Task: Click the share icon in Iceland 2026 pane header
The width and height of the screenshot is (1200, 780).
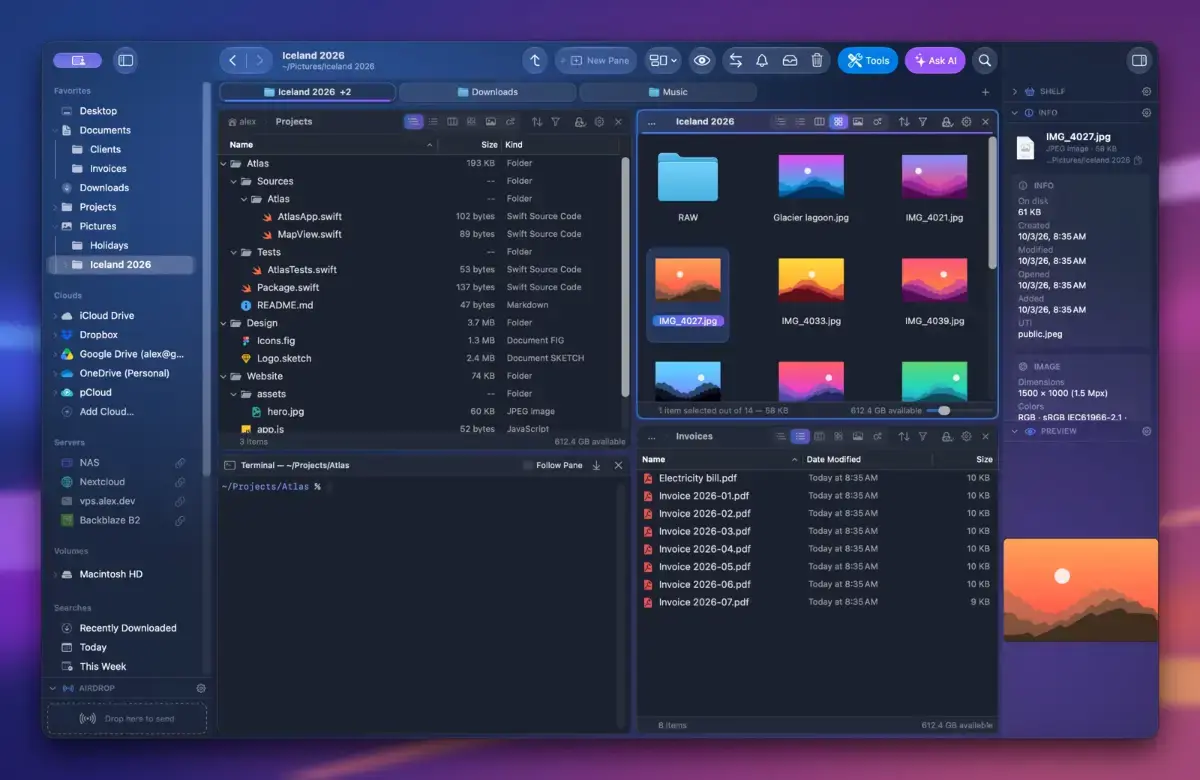Action: (877, 122)
